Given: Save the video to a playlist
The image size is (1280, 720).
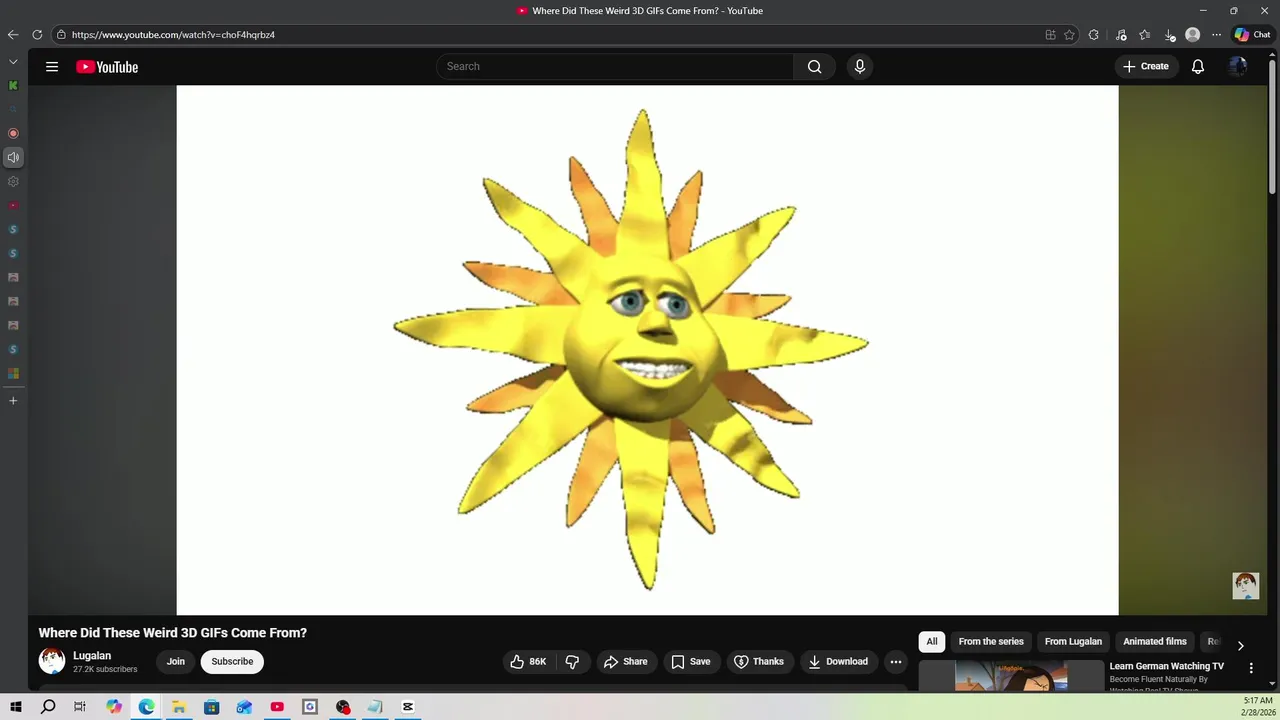Looking at the screenshot, I should click(x=691, y=662).
